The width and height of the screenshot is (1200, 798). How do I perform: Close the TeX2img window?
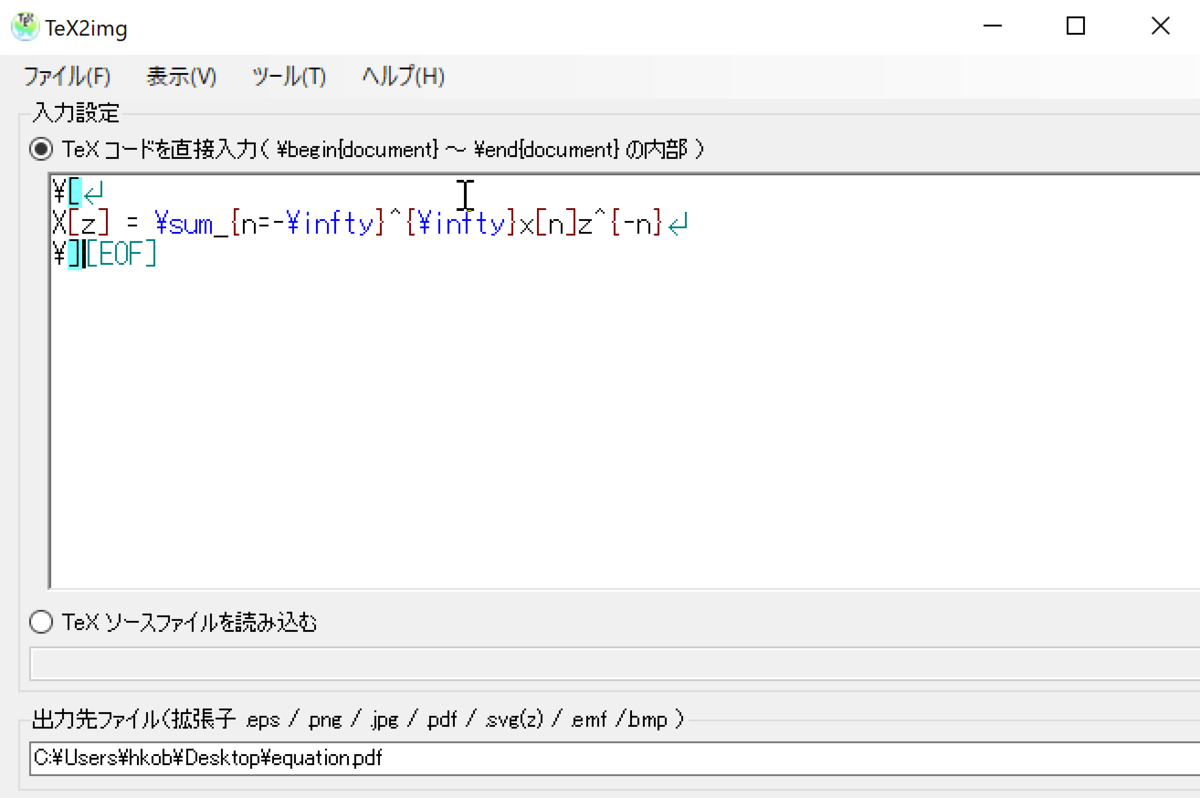pyautogui.click(x=1159, y=27)
